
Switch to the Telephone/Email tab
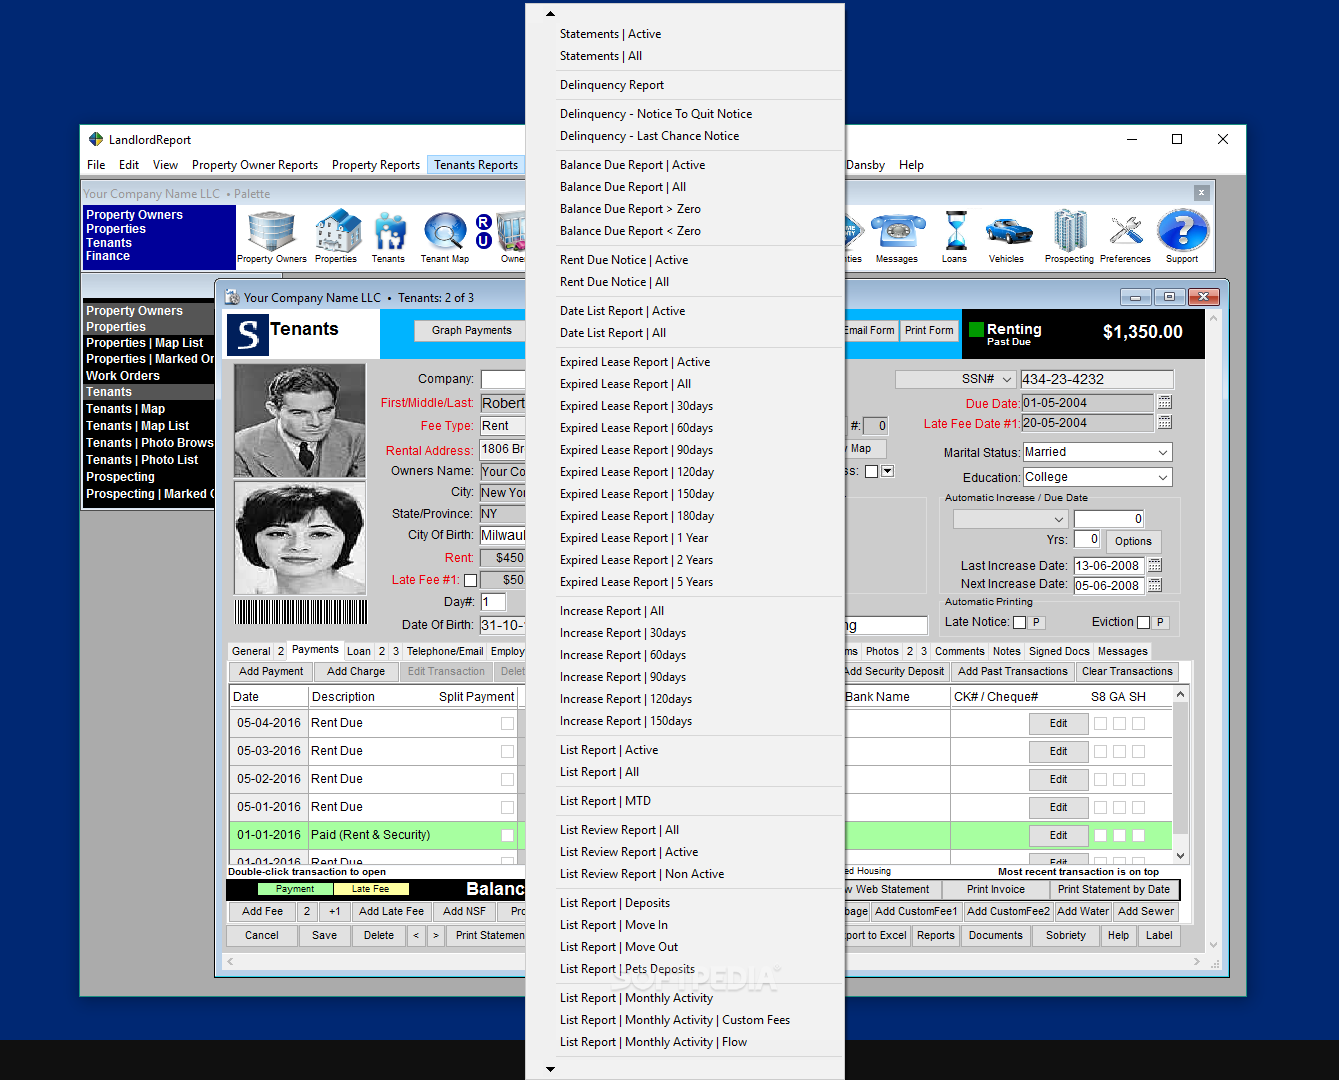tap(445, 651)
